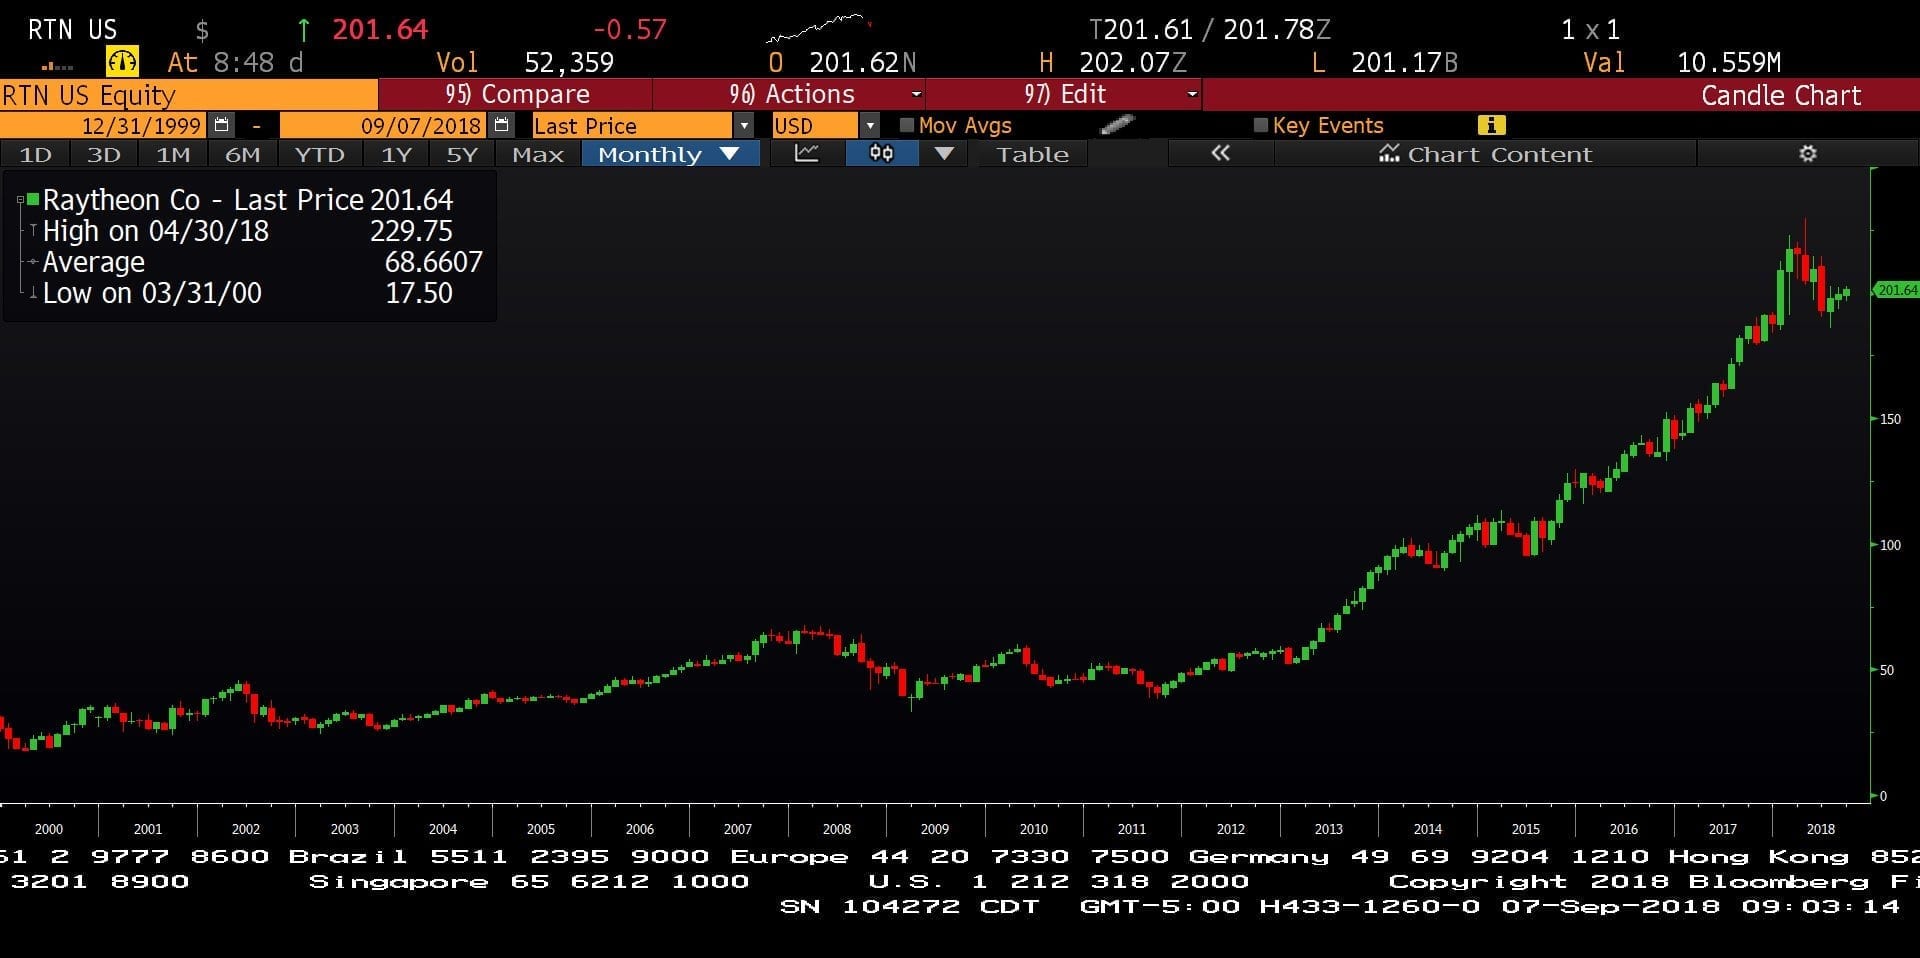Click the 201.64 price tag on axis

(1896, 290)
